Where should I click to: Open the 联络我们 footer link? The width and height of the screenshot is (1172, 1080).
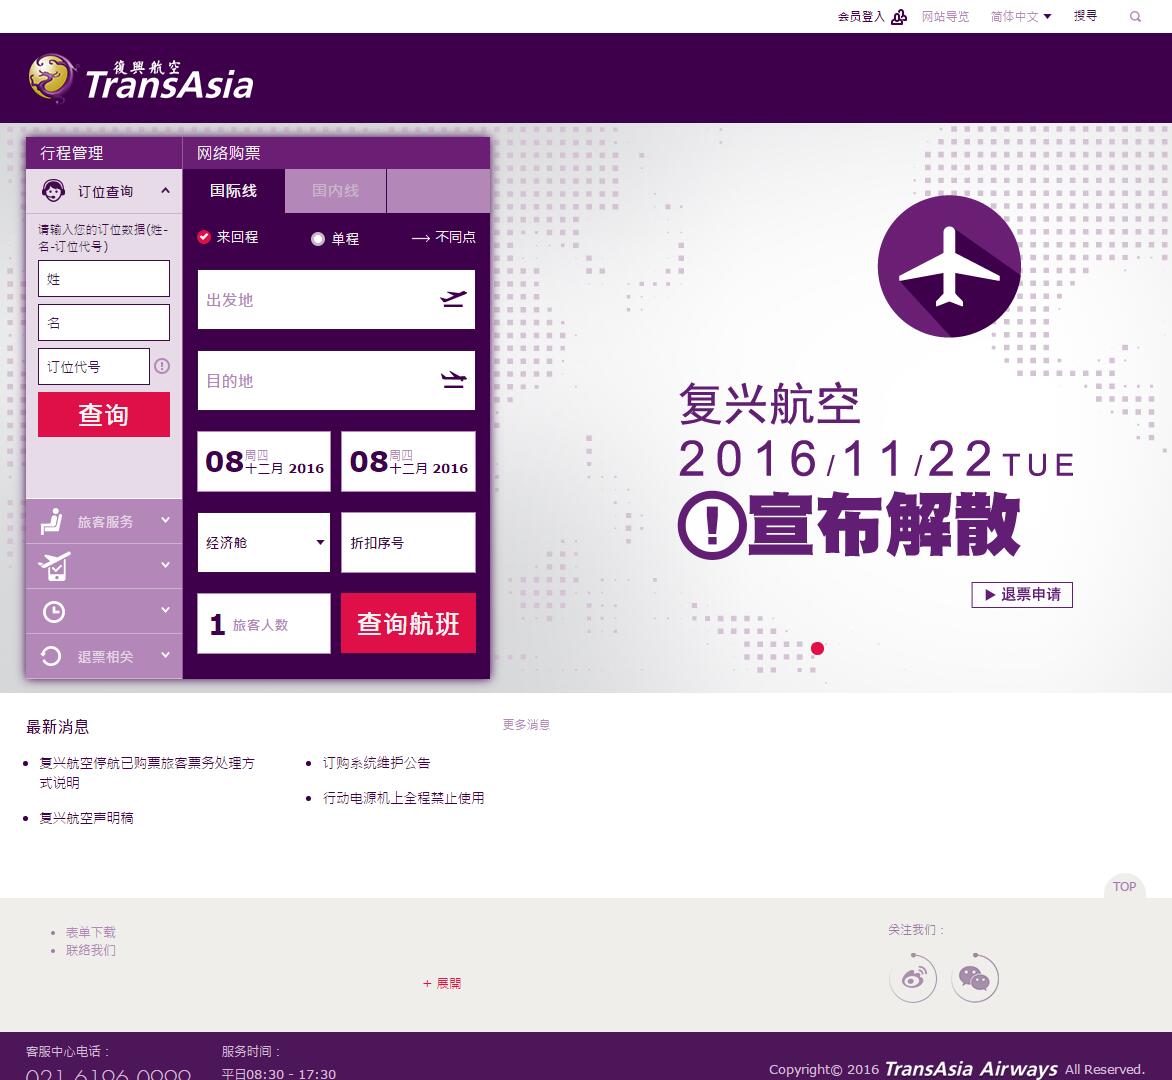coord(90,950)
